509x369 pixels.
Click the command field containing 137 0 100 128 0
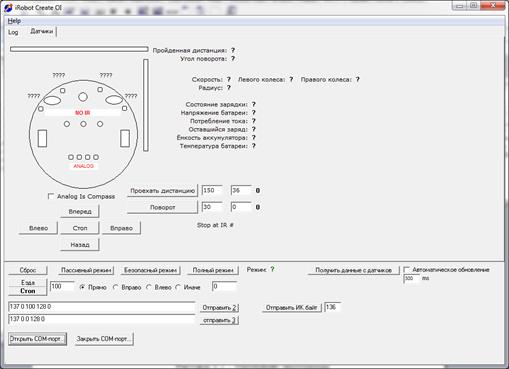101,307
